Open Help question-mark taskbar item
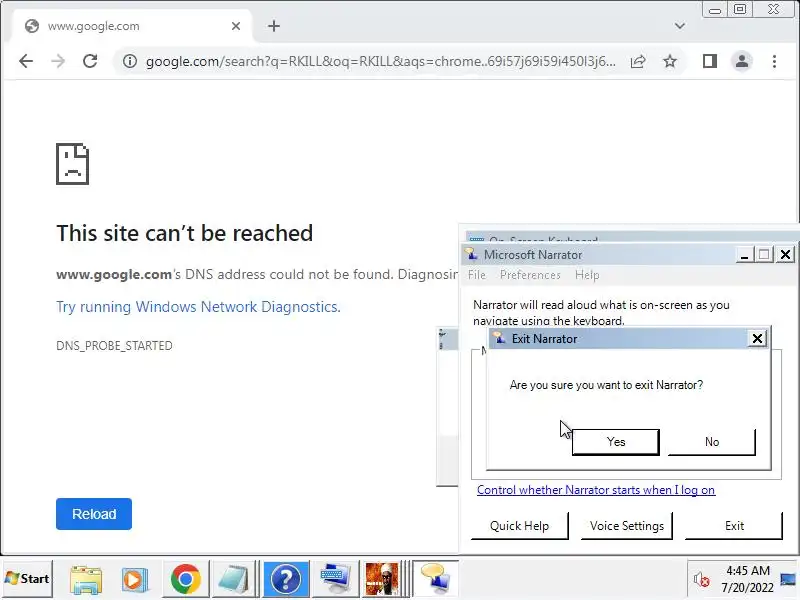 point(286,579)
